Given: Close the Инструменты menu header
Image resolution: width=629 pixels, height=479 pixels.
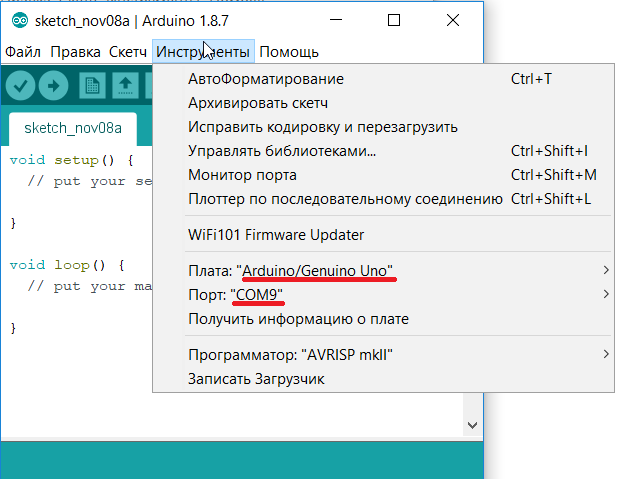Looking at the screenshot, I should (x=203, y=52).
